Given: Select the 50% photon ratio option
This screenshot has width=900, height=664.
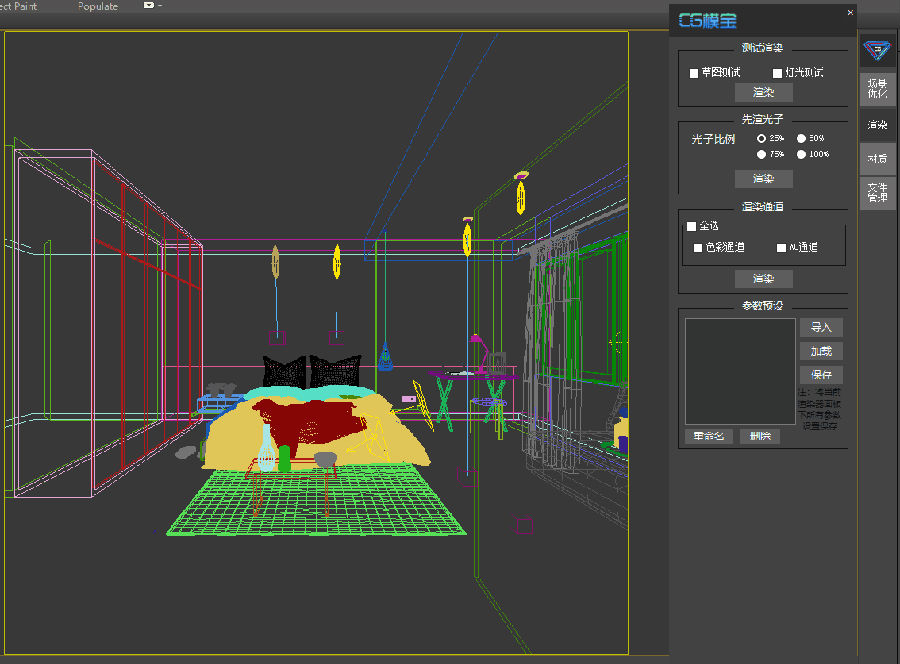Looking at the screenshot, I should coord(801,138).
